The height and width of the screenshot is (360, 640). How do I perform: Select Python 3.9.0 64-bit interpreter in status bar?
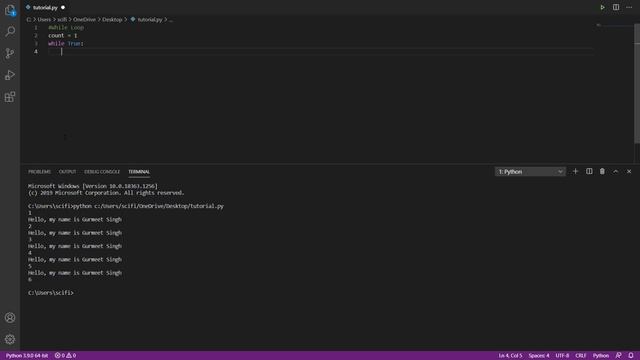[27, 356]
